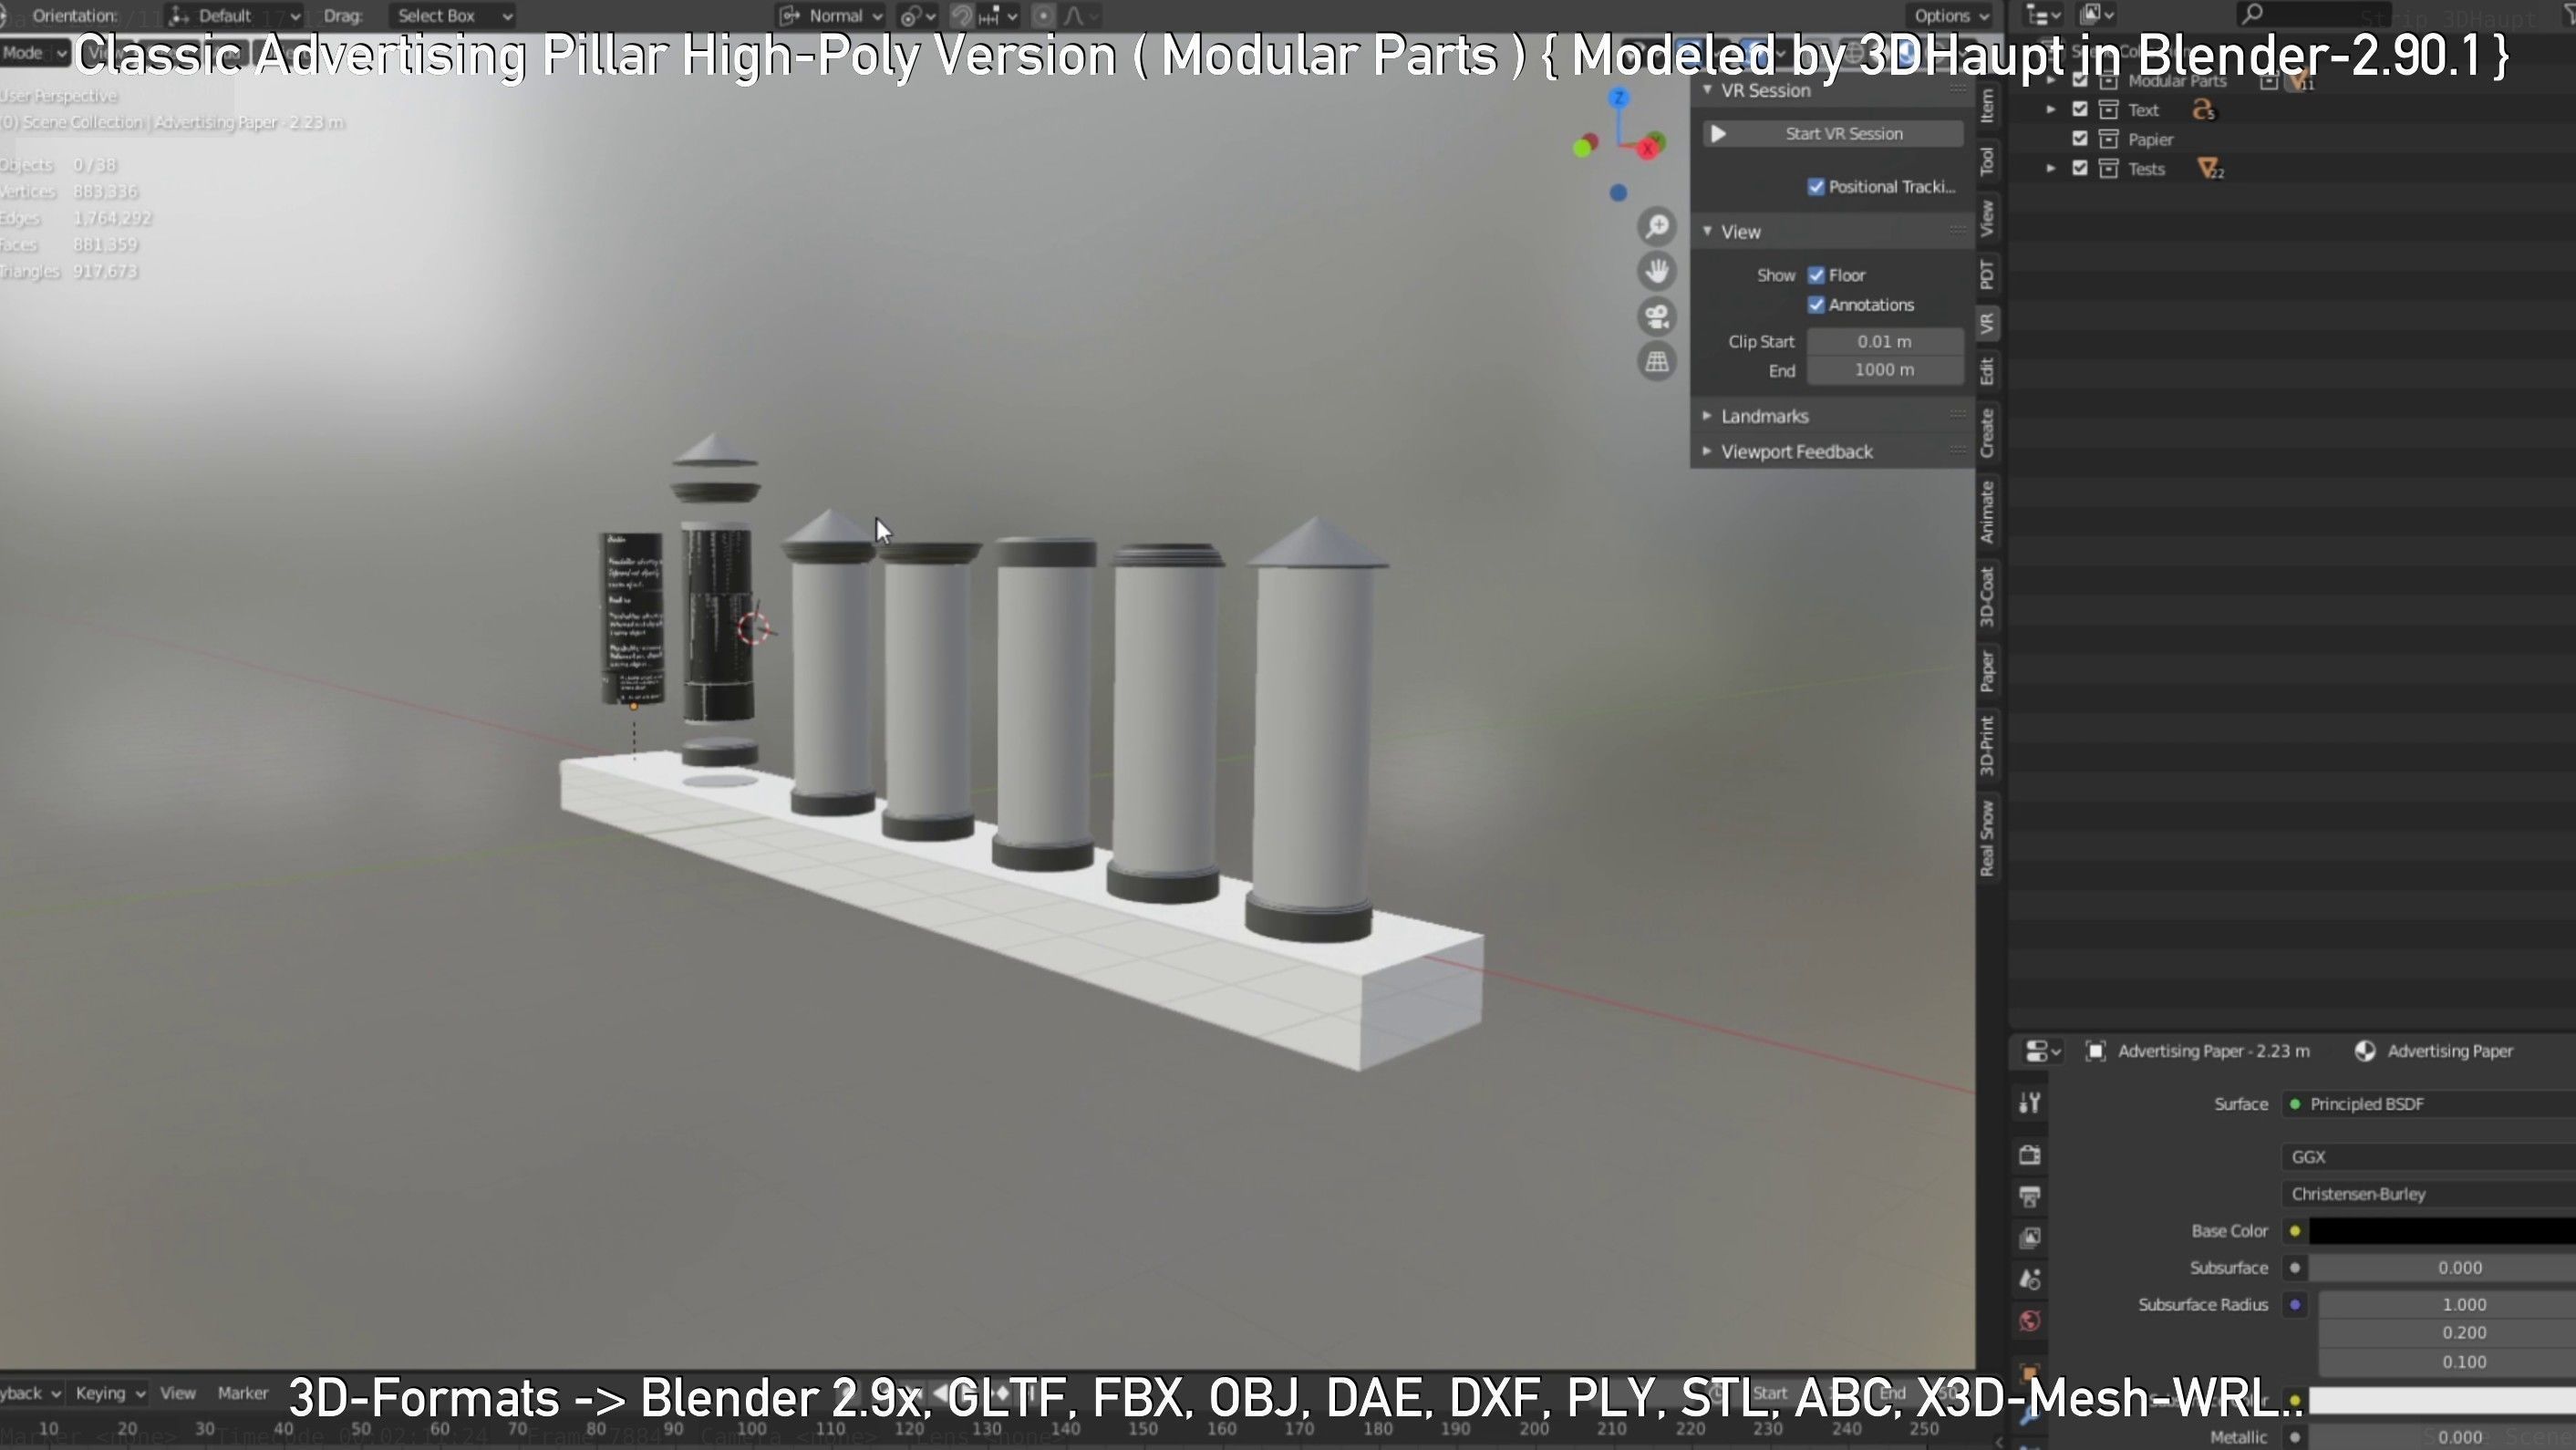The width and height of the screenshot is (2576, 1450).
Task: Switch to the PDT sidebar tab
Action: [x=1987, y=274]
